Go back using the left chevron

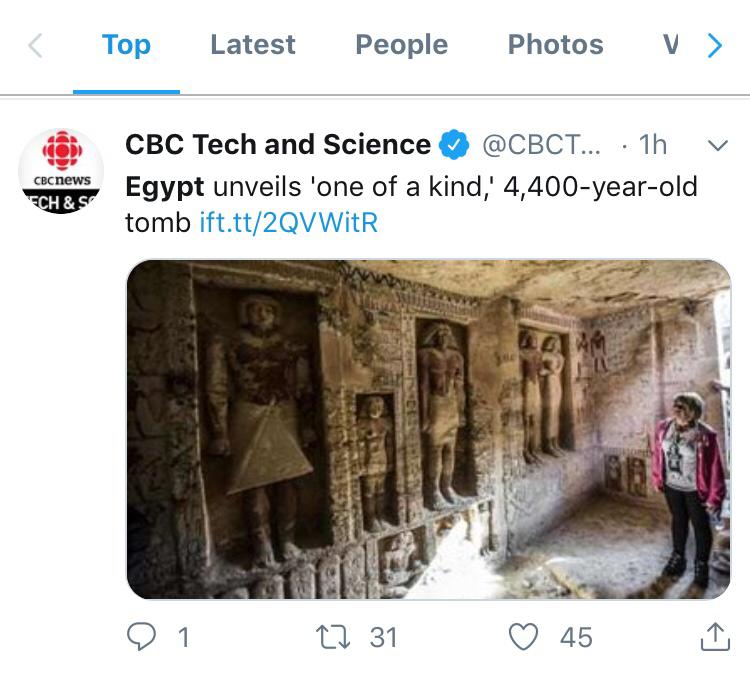[35, 45]
